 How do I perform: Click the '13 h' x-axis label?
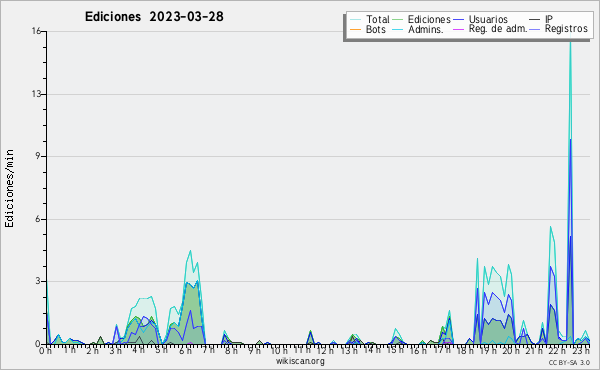click(x=348, y=351)
